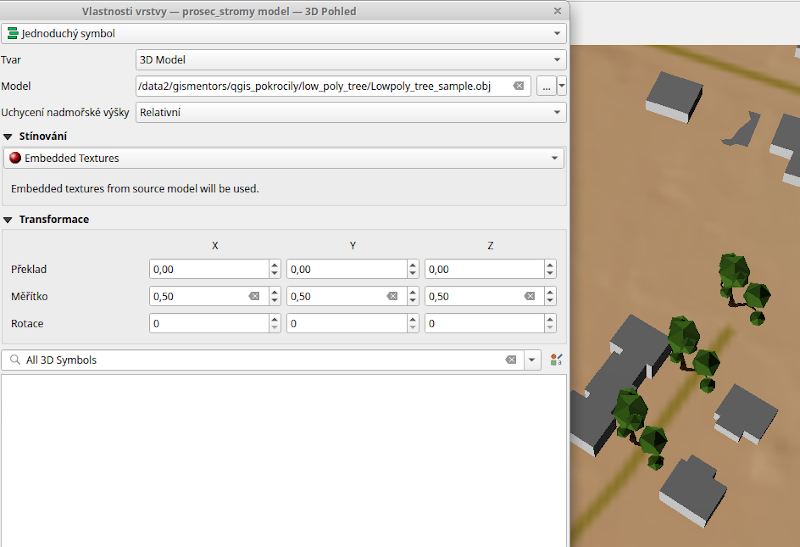Image resolution: width=800 pixels, height=547 pixels.
Task: Close the Vlastnosti vrstvy dialog
Action: (x=558, y=11)
